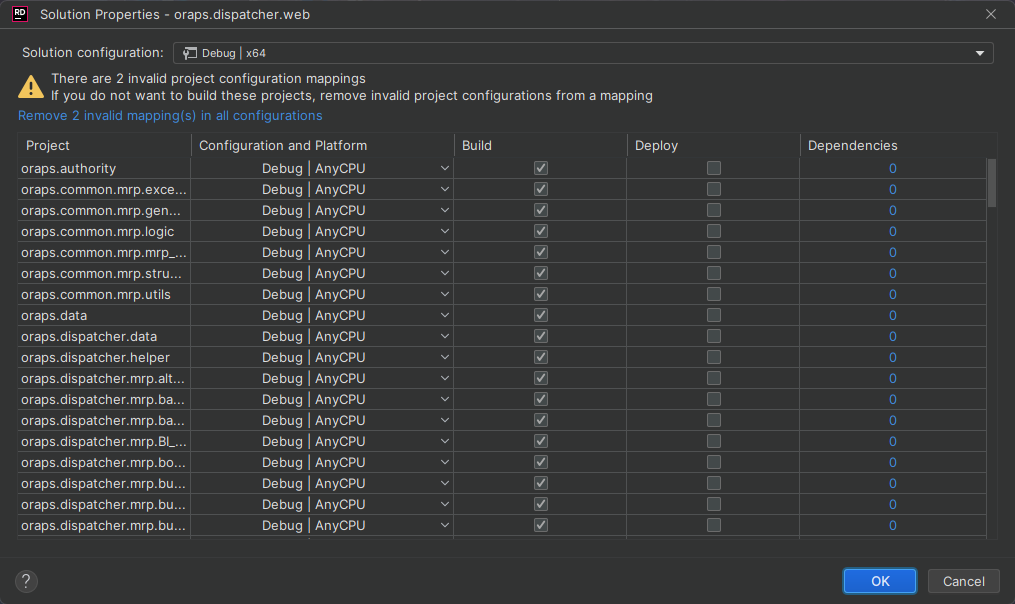
Task: Close the Solution Properties dialog
Action: pyautogui.click(x=991, y=15)
